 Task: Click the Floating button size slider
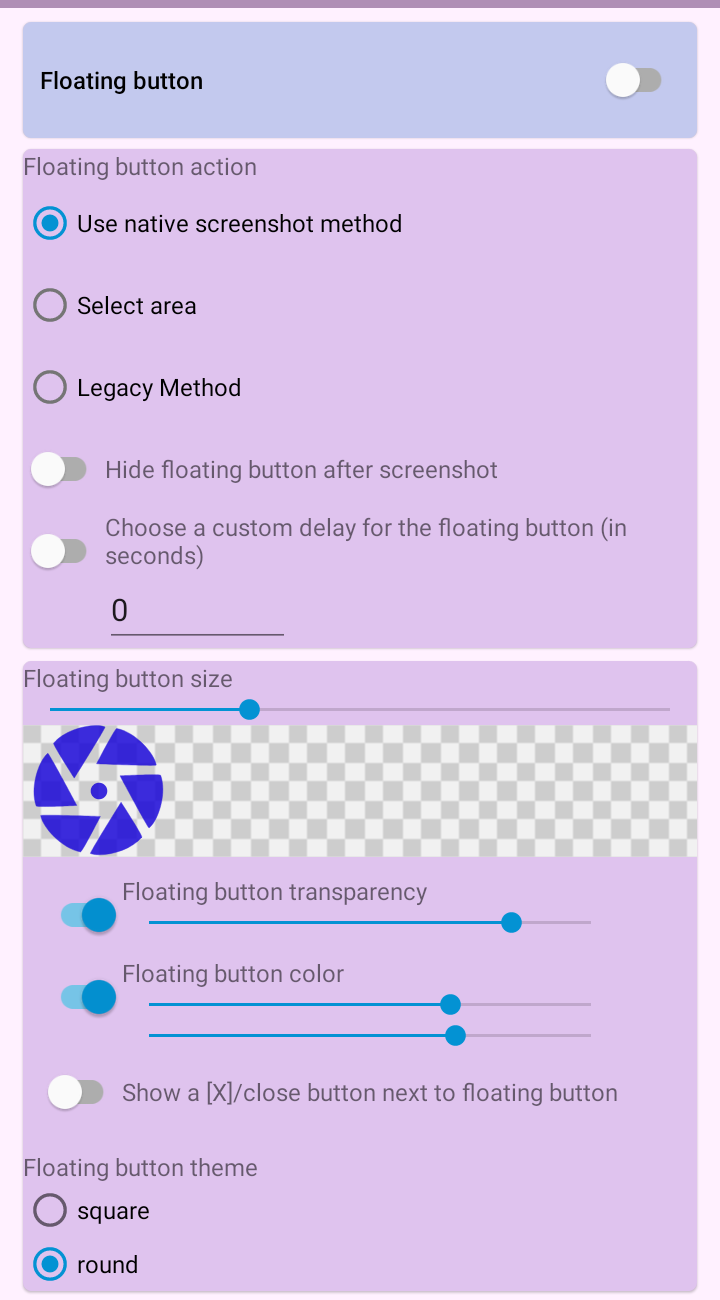coord(360,710)
